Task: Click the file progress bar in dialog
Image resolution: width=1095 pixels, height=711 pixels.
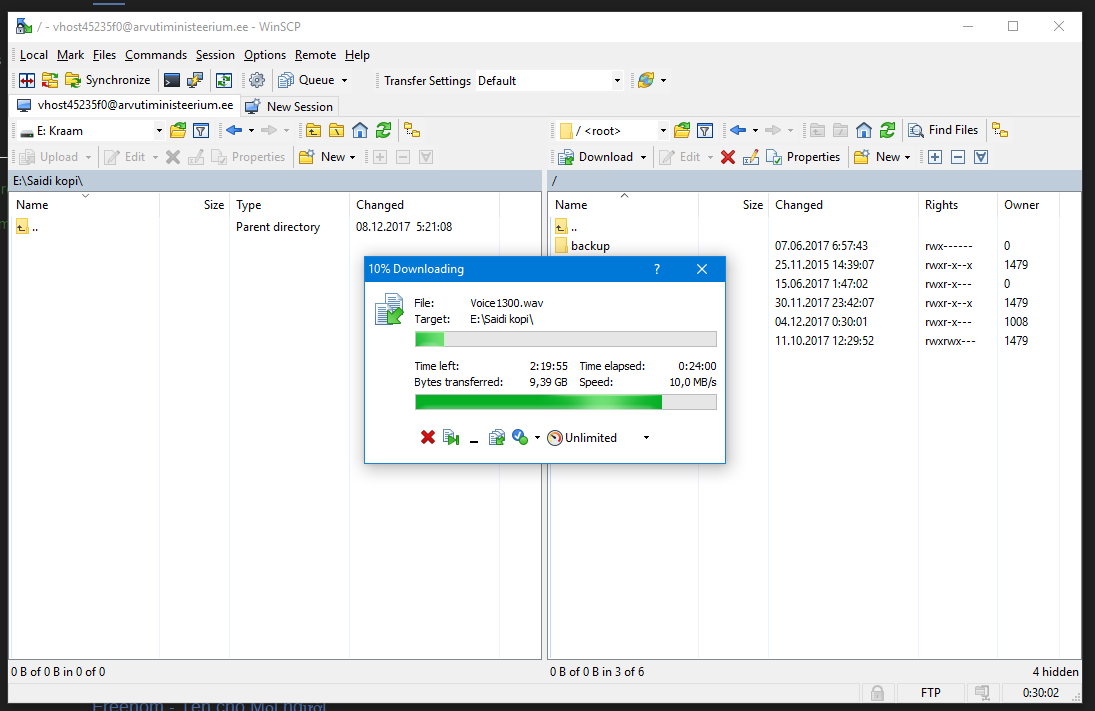Action: pos(566,339)
